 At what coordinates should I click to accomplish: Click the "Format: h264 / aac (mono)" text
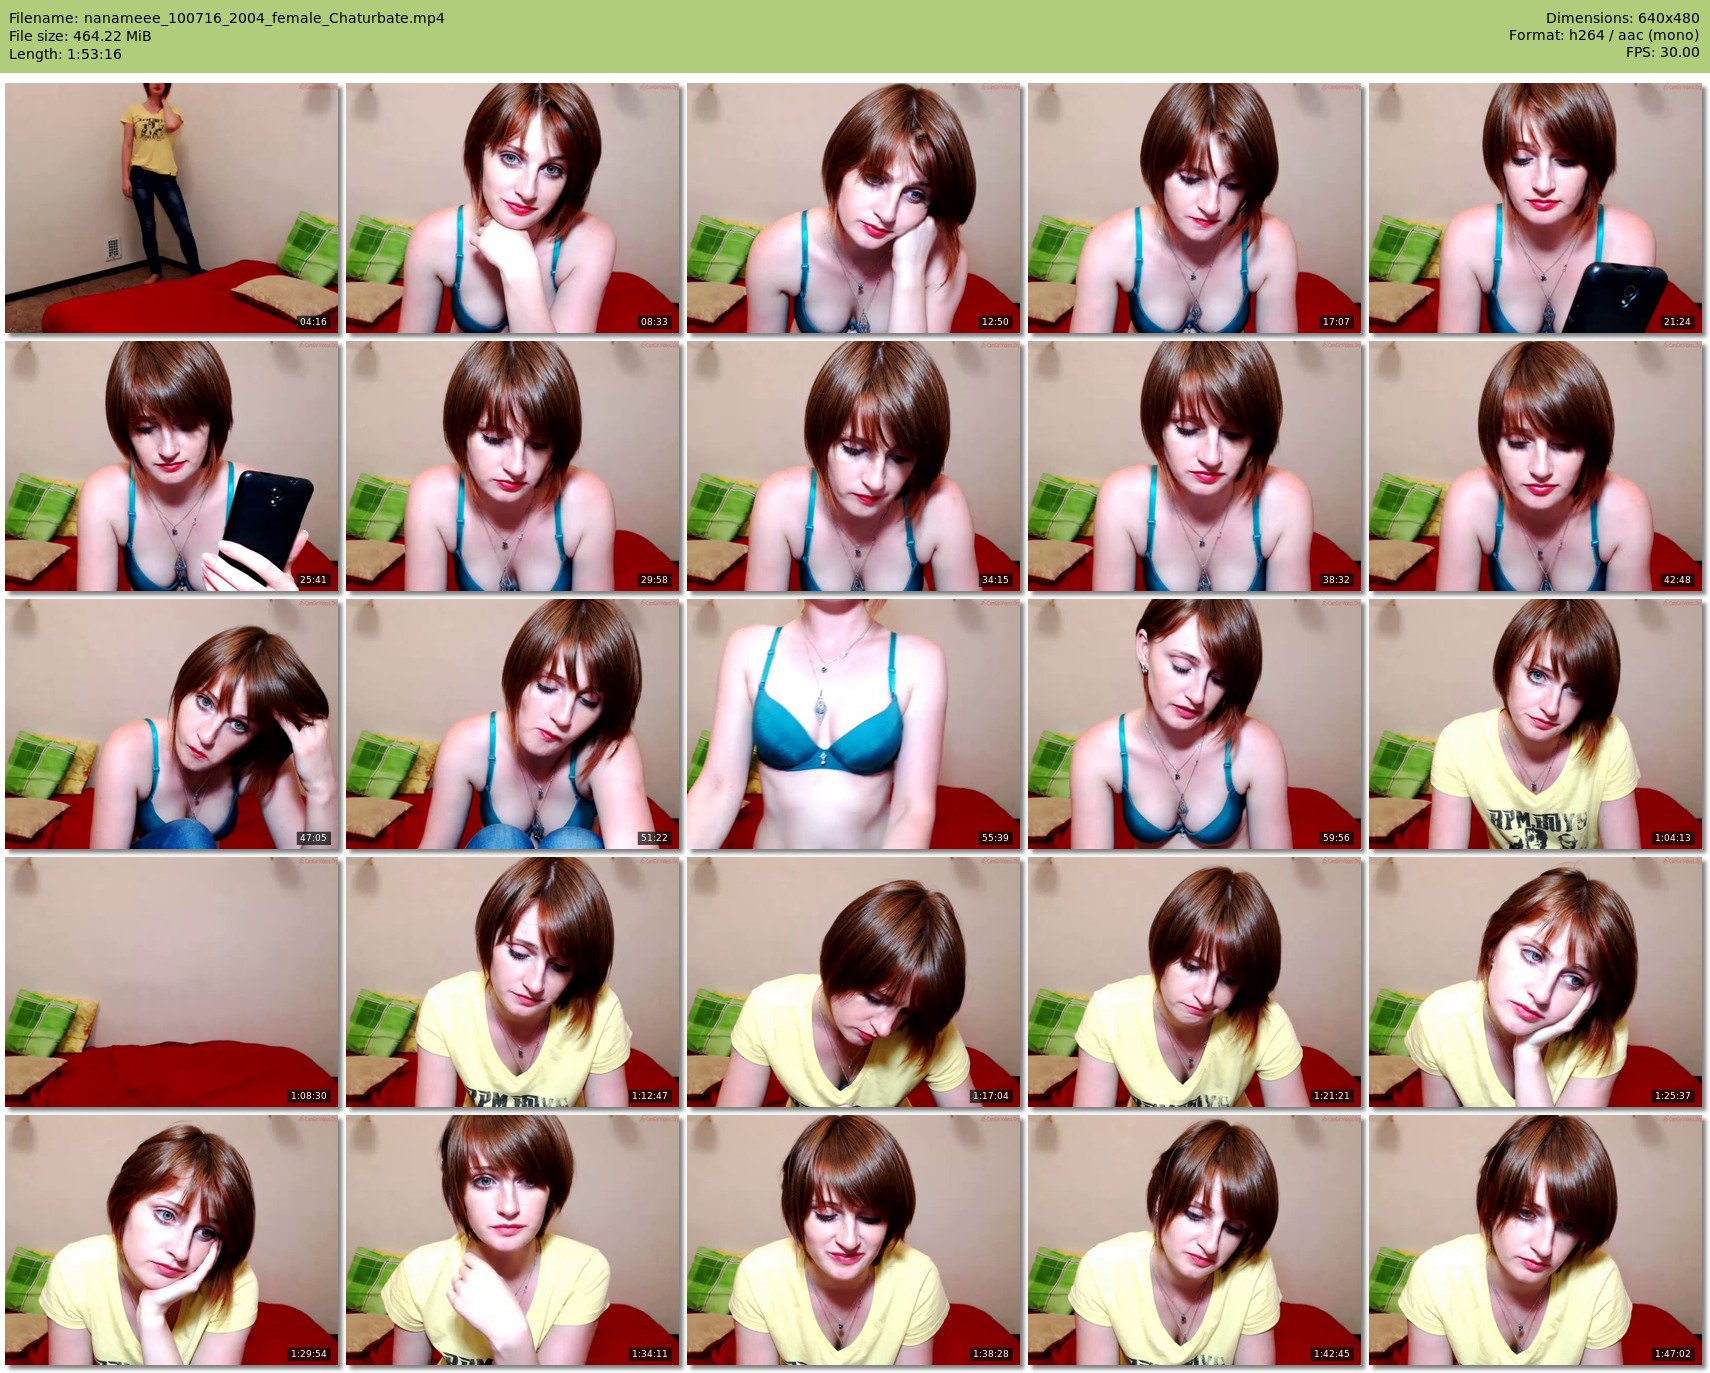pyautogui.click(x=1604, y=36)
